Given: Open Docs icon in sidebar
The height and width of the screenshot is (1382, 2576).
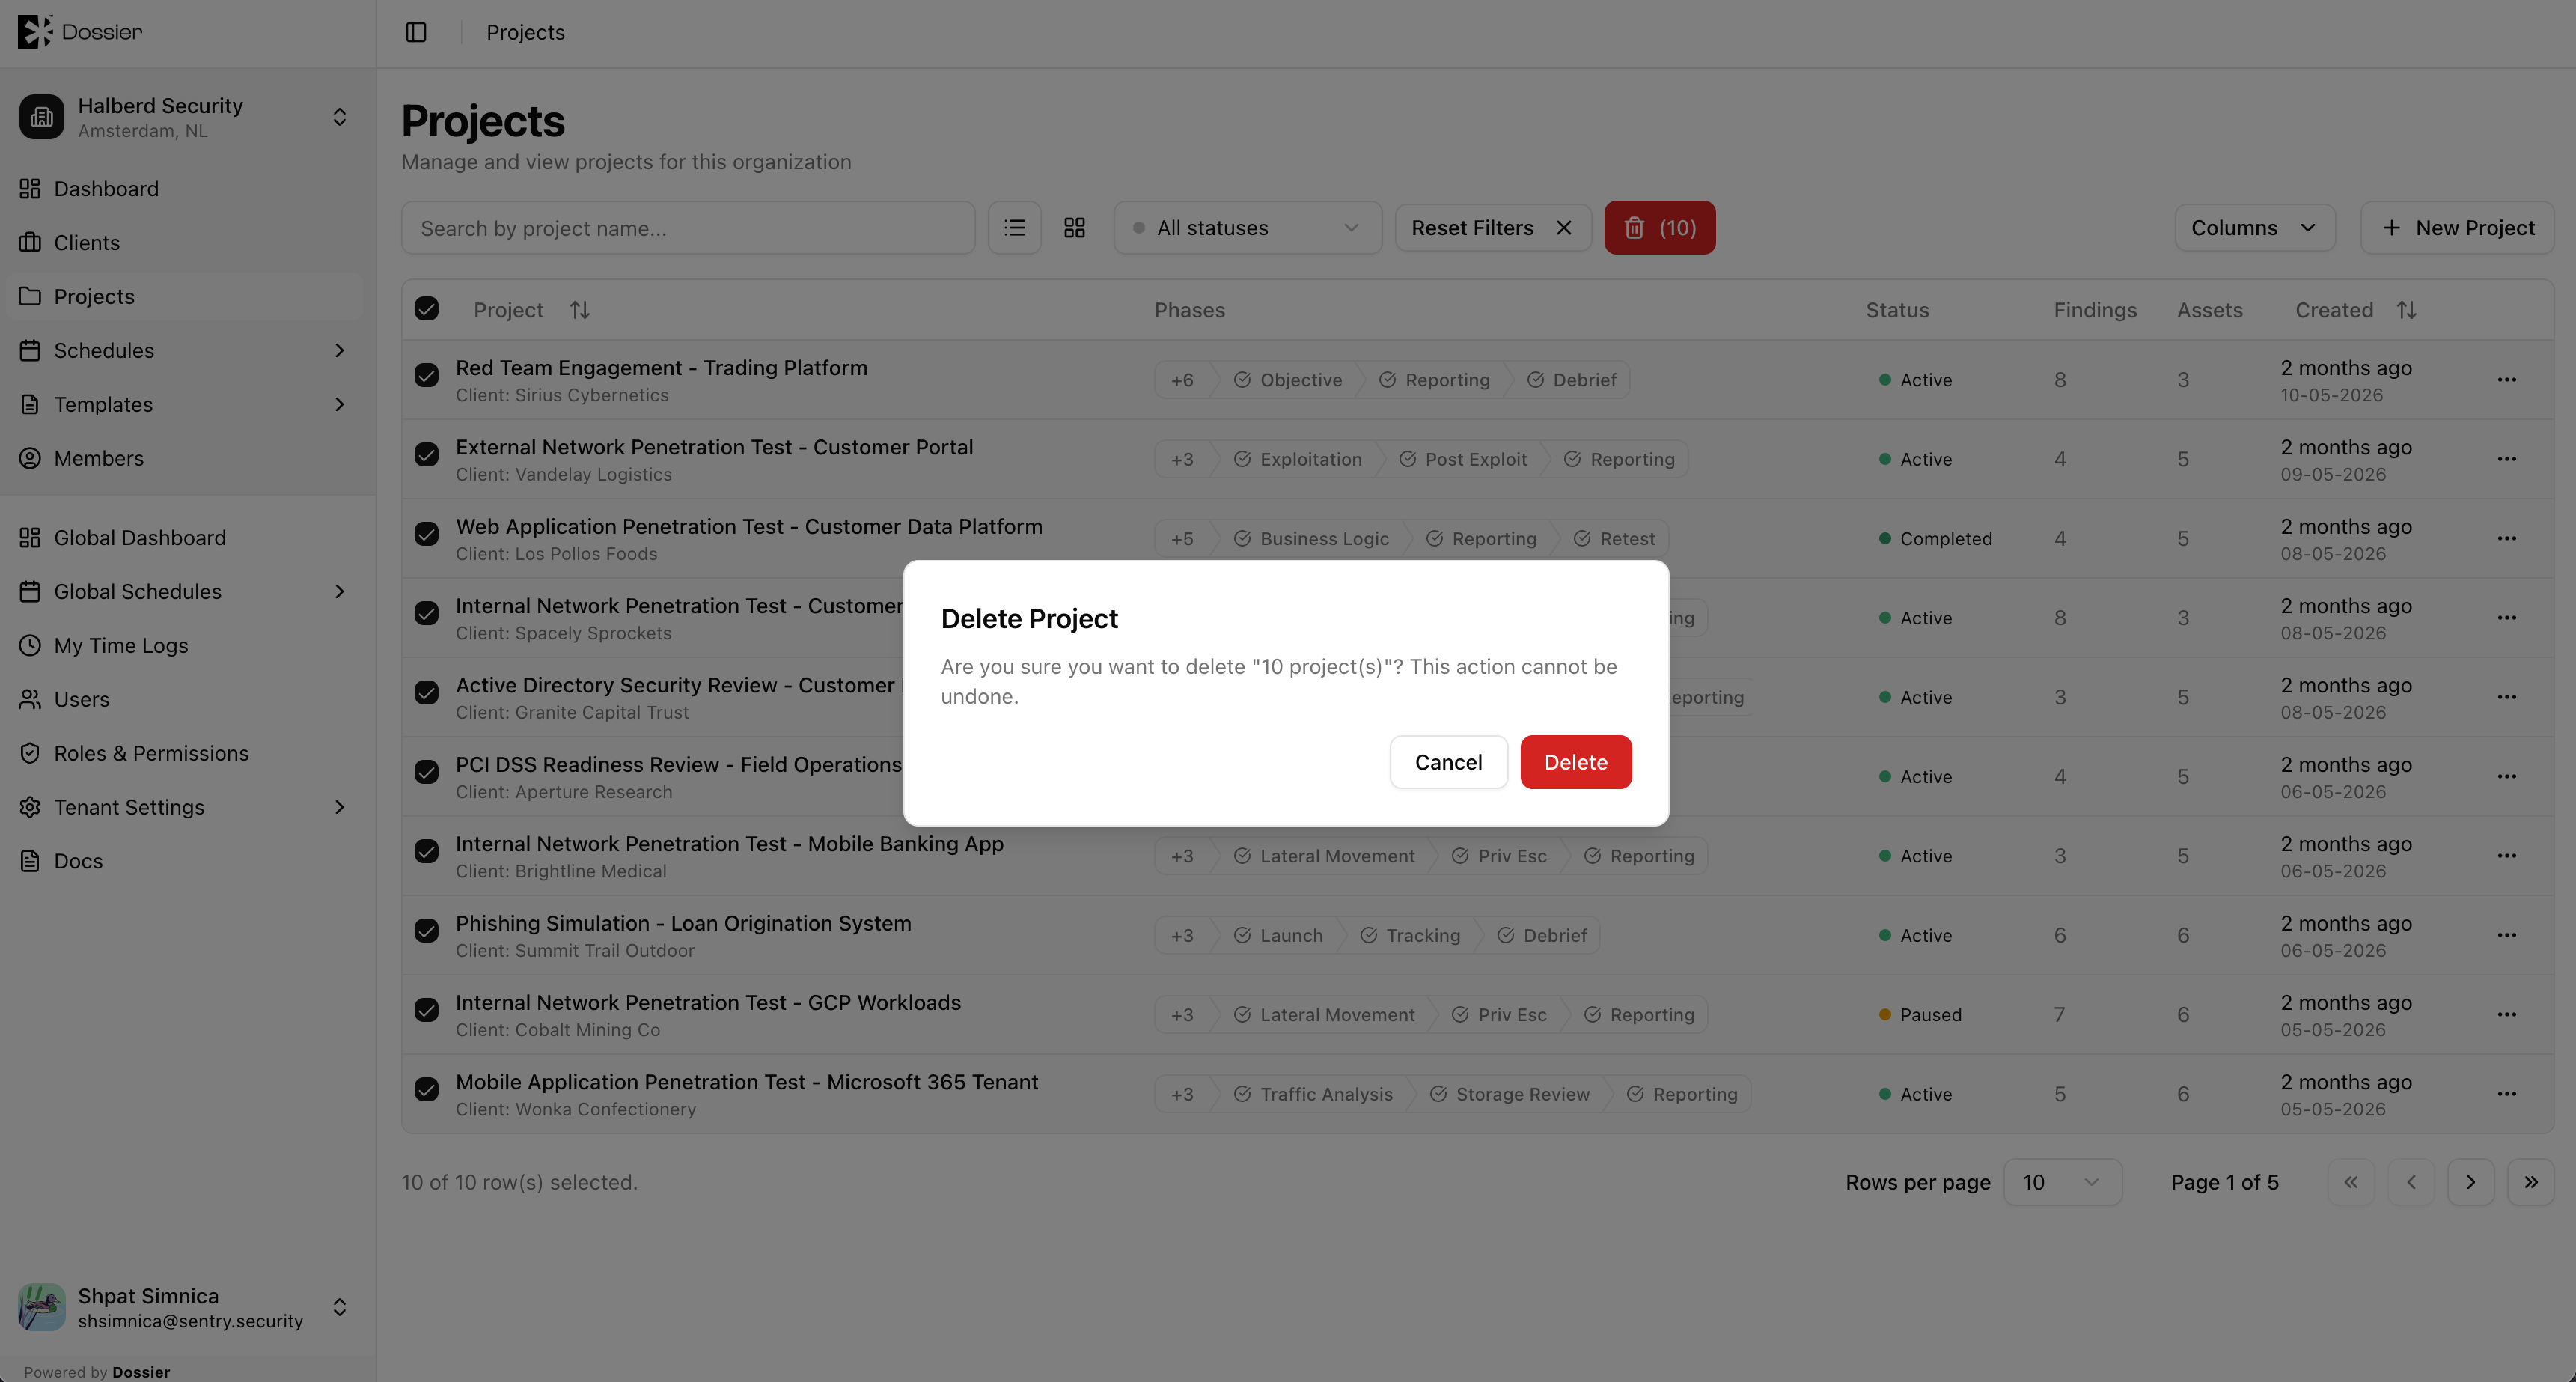Looking at the screenshot, I should pos(30,861).
